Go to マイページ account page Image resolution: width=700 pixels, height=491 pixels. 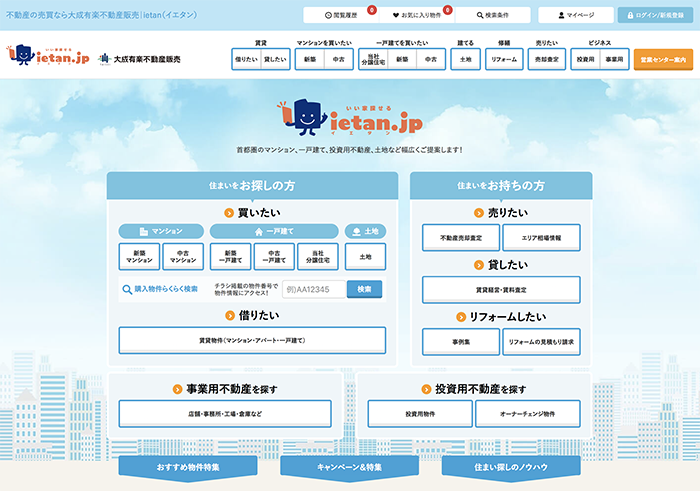click(x=575, y=15)
